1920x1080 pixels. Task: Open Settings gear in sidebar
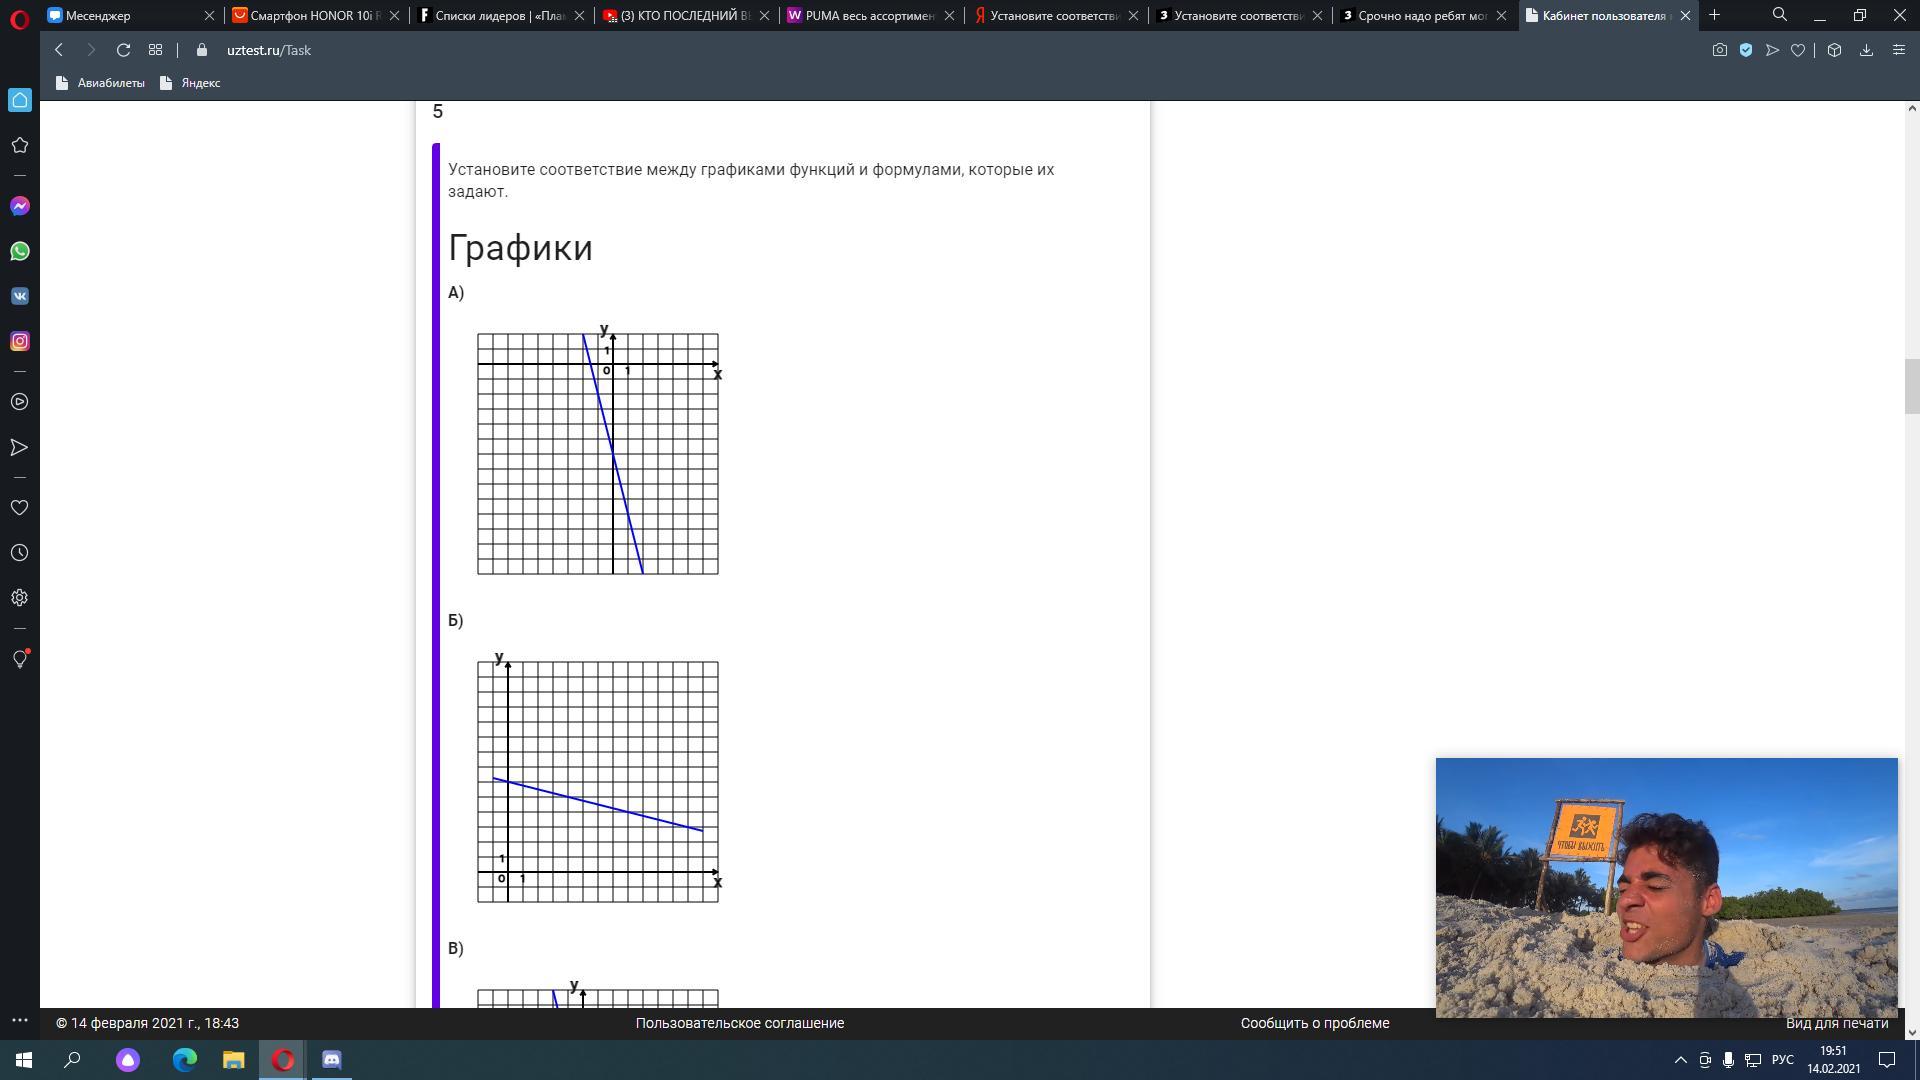point(19,598)
